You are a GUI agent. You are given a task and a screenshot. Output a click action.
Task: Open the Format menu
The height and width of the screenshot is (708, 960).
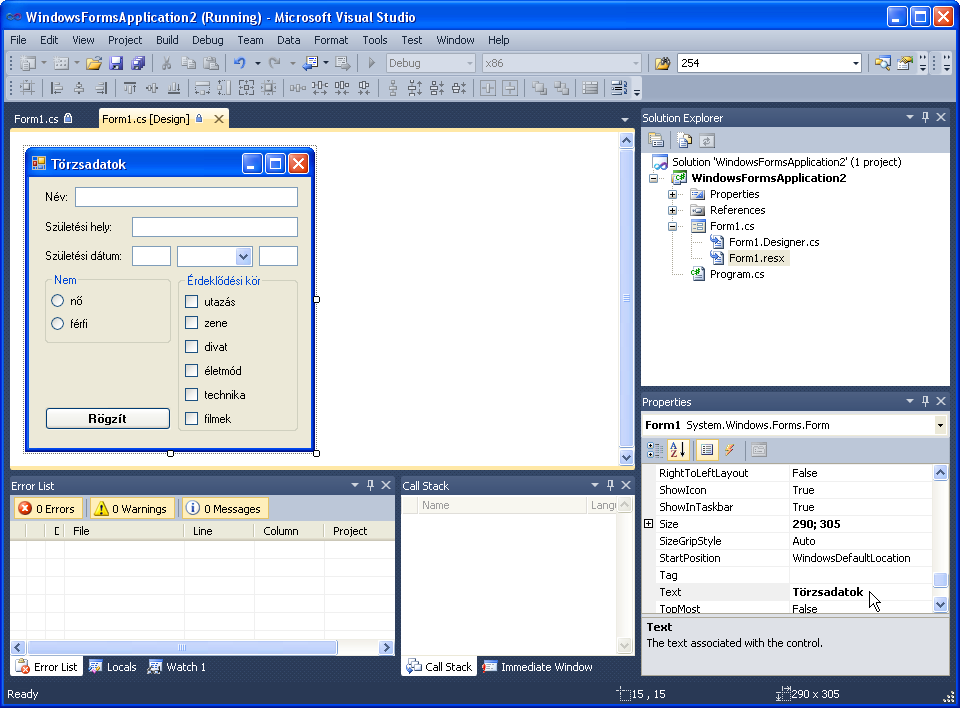pos(331,40)
